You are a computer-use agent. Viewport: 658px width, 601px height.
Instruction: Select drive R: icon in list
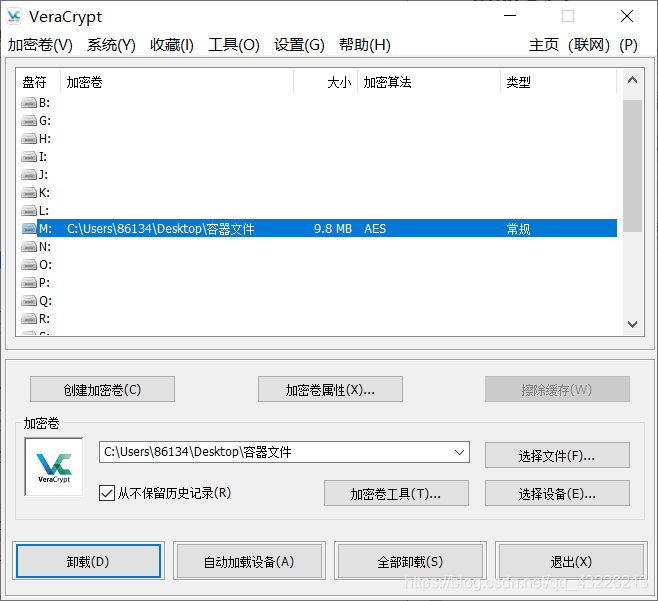pos(29,319)
